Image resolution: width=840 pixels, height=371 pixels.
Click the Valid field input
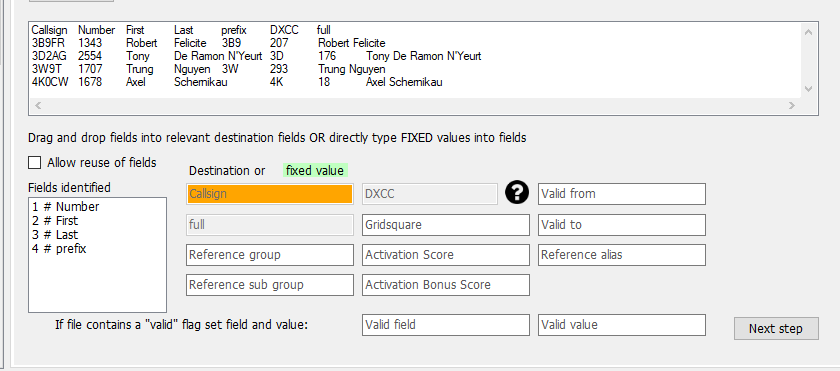coord(446,325)
